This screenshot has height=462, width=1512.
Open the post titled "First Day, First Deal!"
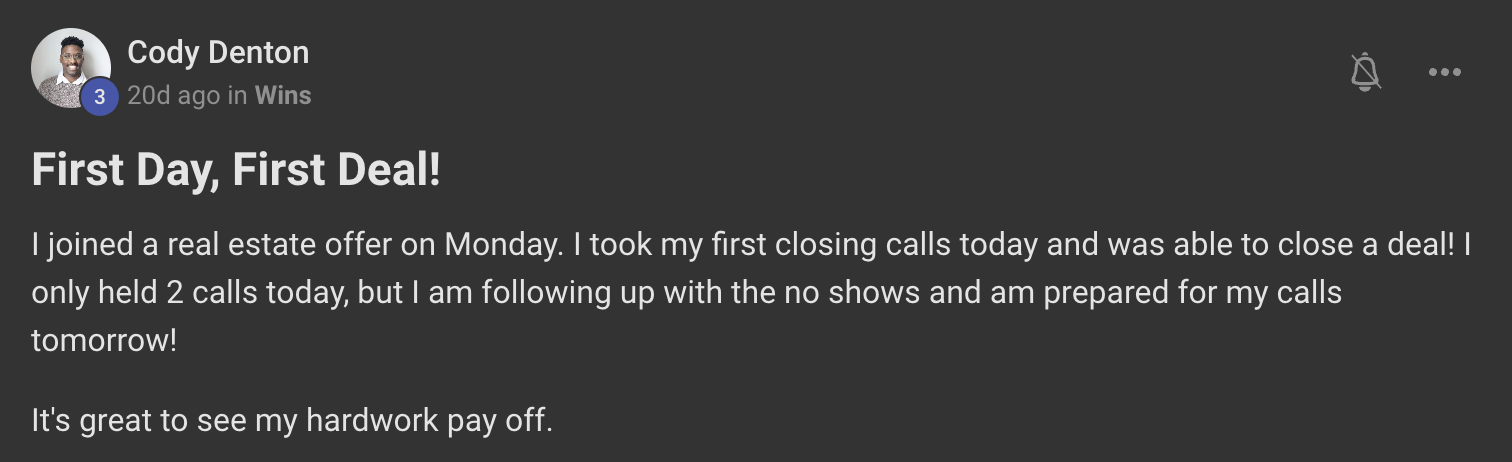tap(236, 170)
